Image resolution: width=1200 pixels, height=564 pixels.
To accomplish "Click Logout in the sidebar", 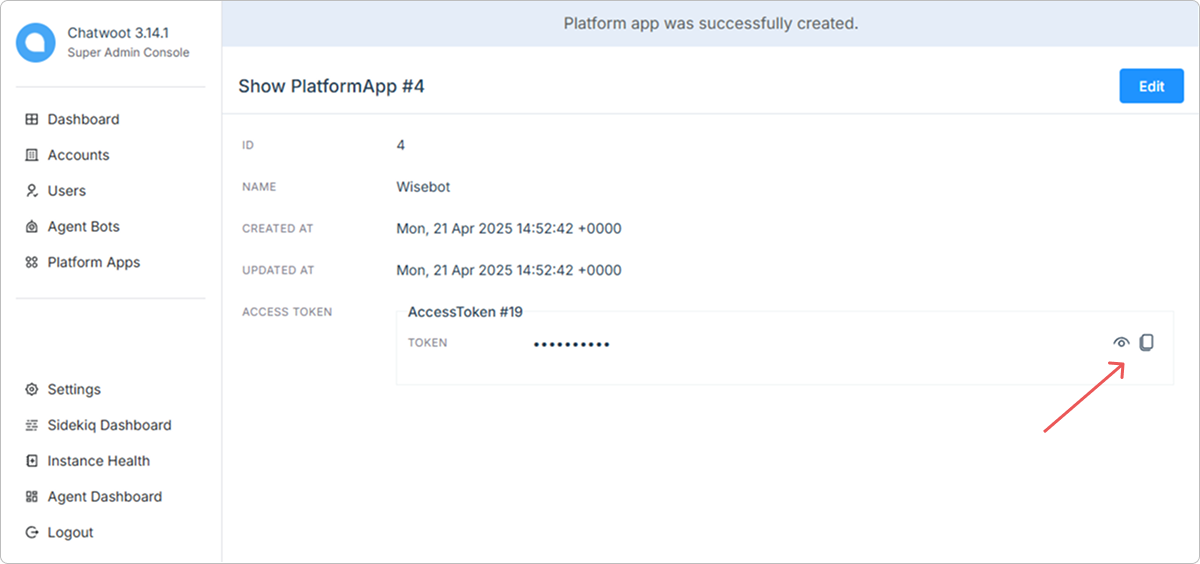I will pos(70,533).
